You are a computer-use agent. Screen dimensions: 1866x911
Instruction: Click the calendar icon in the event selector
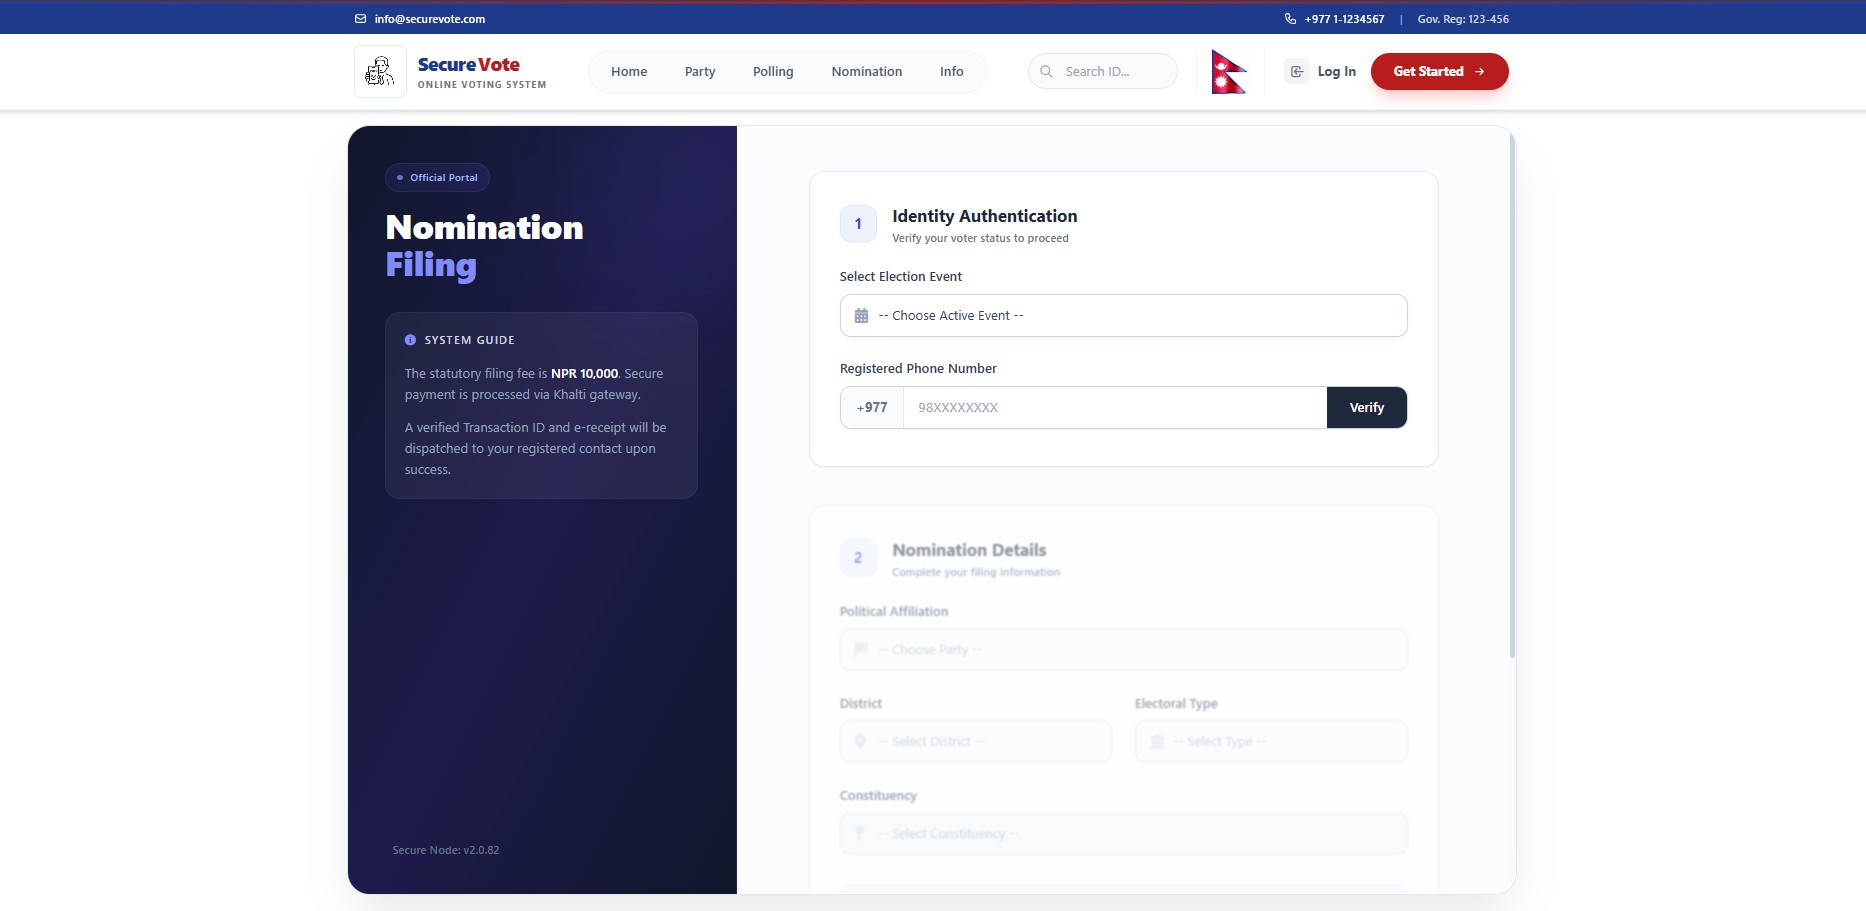coord(861,316)
